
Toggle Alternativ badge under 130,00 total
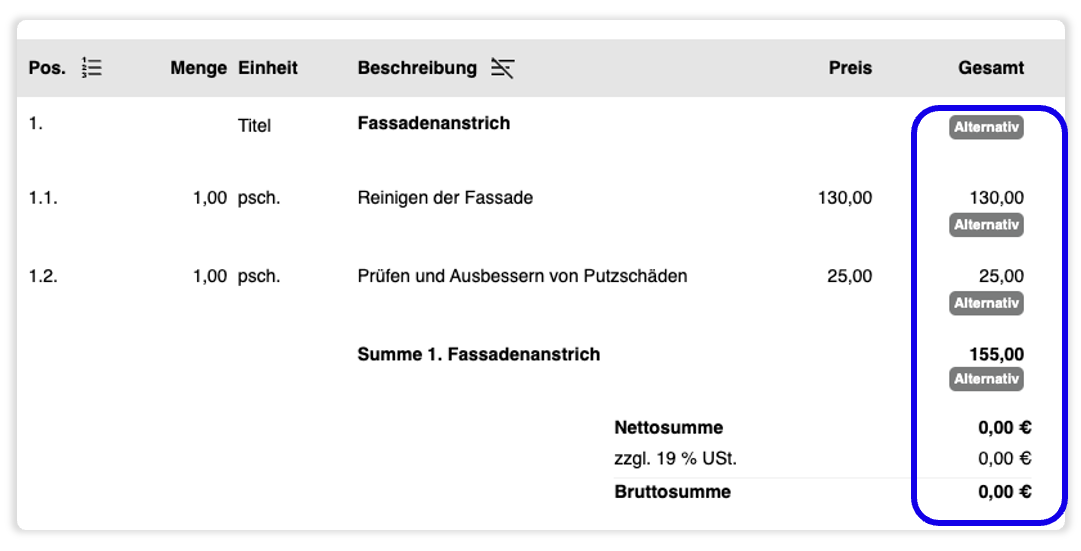(986, 225)
